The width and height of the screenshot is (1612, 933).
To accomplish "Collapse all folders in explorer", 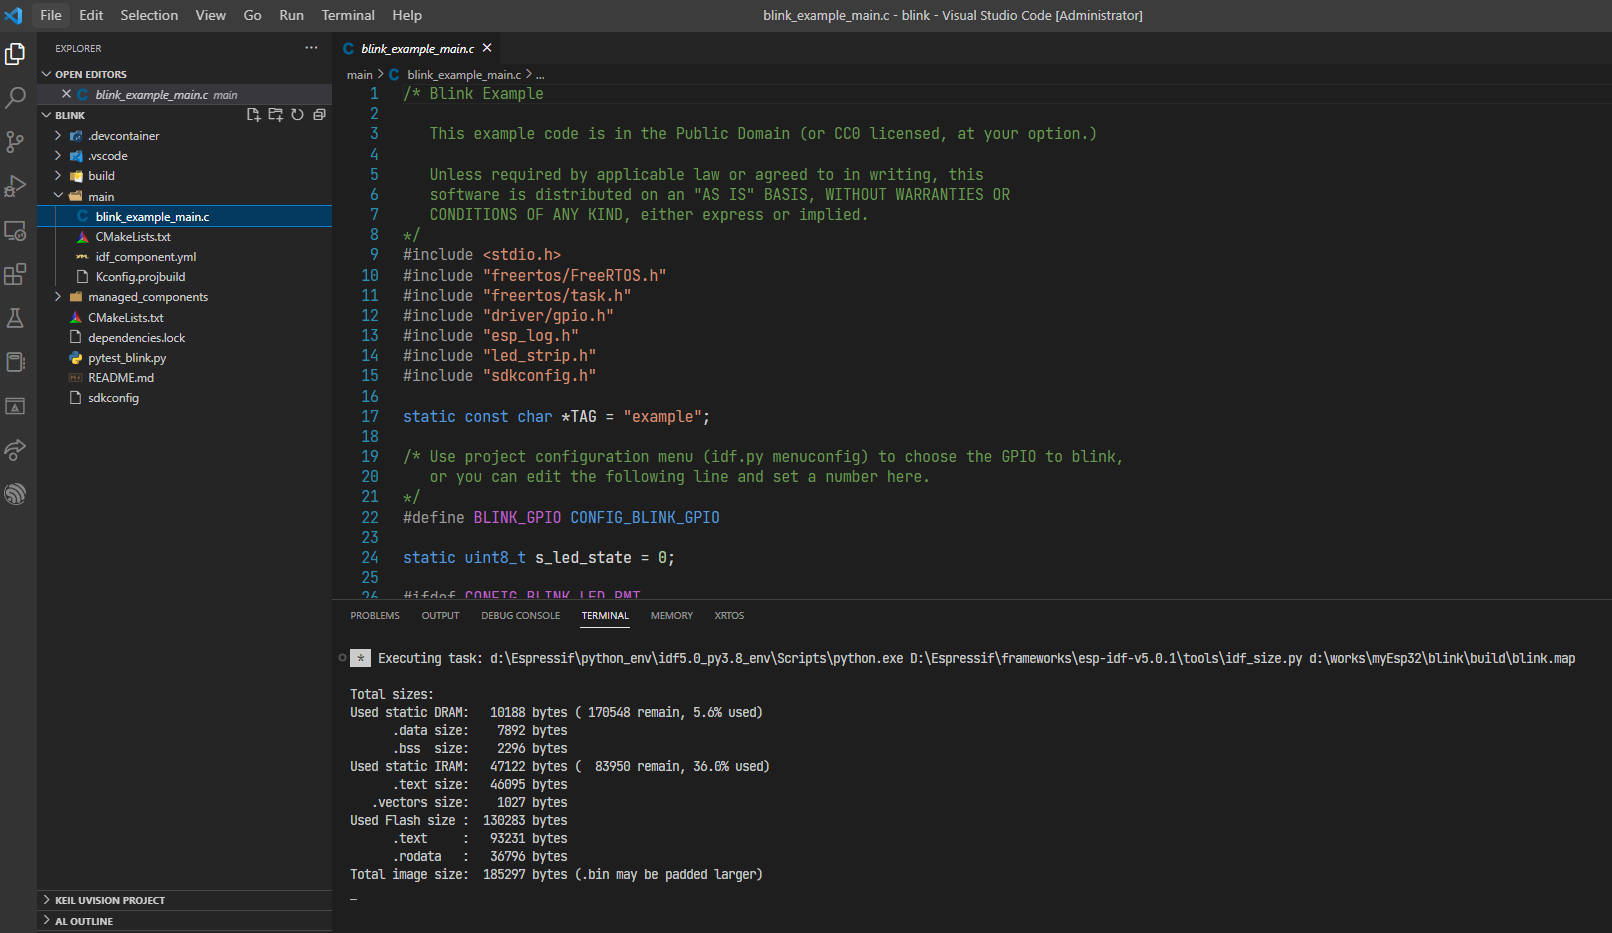I will coord(319,115).
